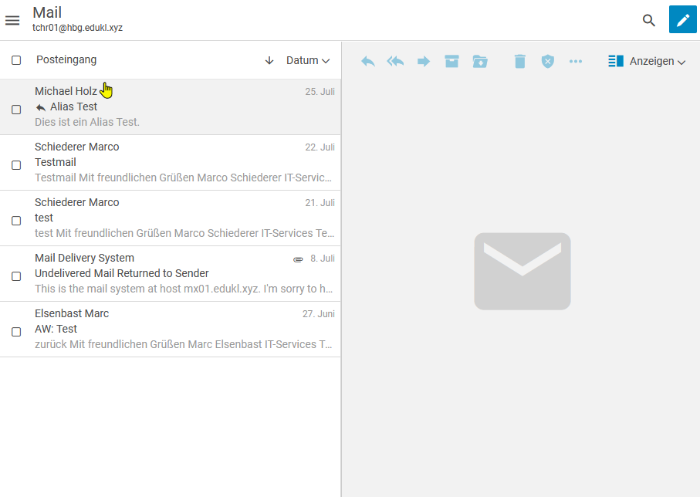Check the Alias Test email checkbox
This screenshot has height=497, width=700.
click(x=16, y=109)
